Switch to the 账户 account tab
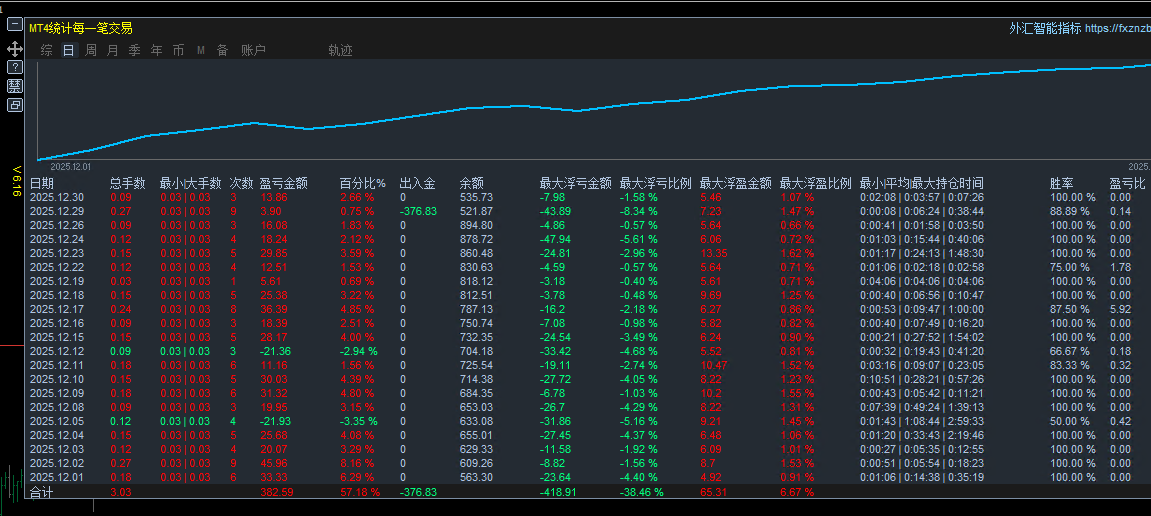Screen dimensions: 1151x516 point(254,51)
